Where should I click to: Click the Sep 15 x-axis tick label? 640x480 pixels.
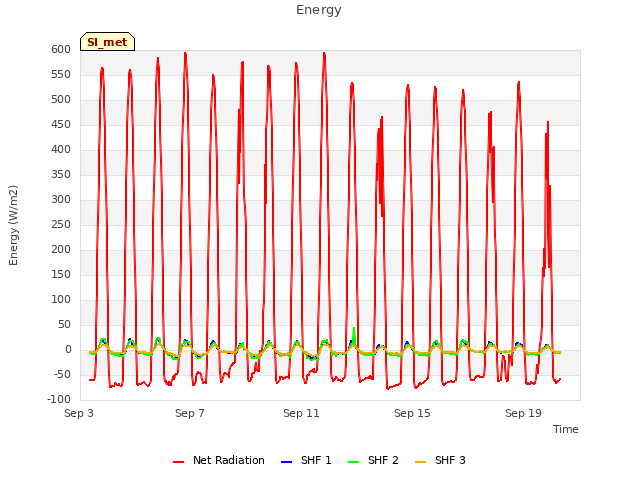pos(412,413)
